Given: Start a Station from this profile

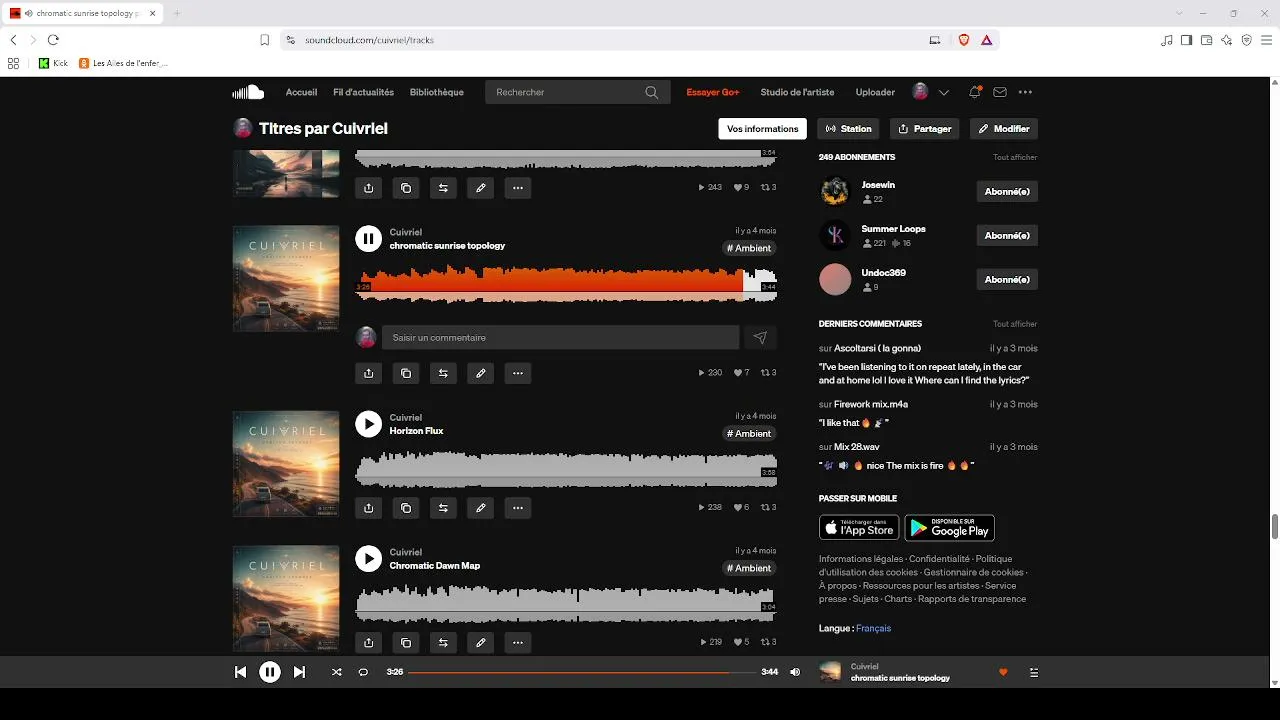Looking at the screenshot, I should [x=849, y=129].
